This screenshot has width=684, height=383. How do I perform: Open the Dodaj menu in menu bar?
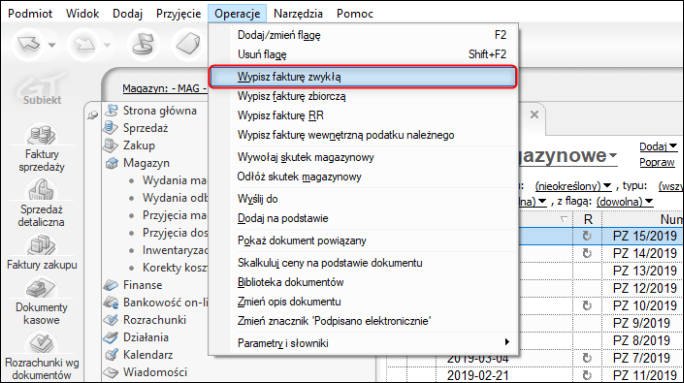pos(127,14)
